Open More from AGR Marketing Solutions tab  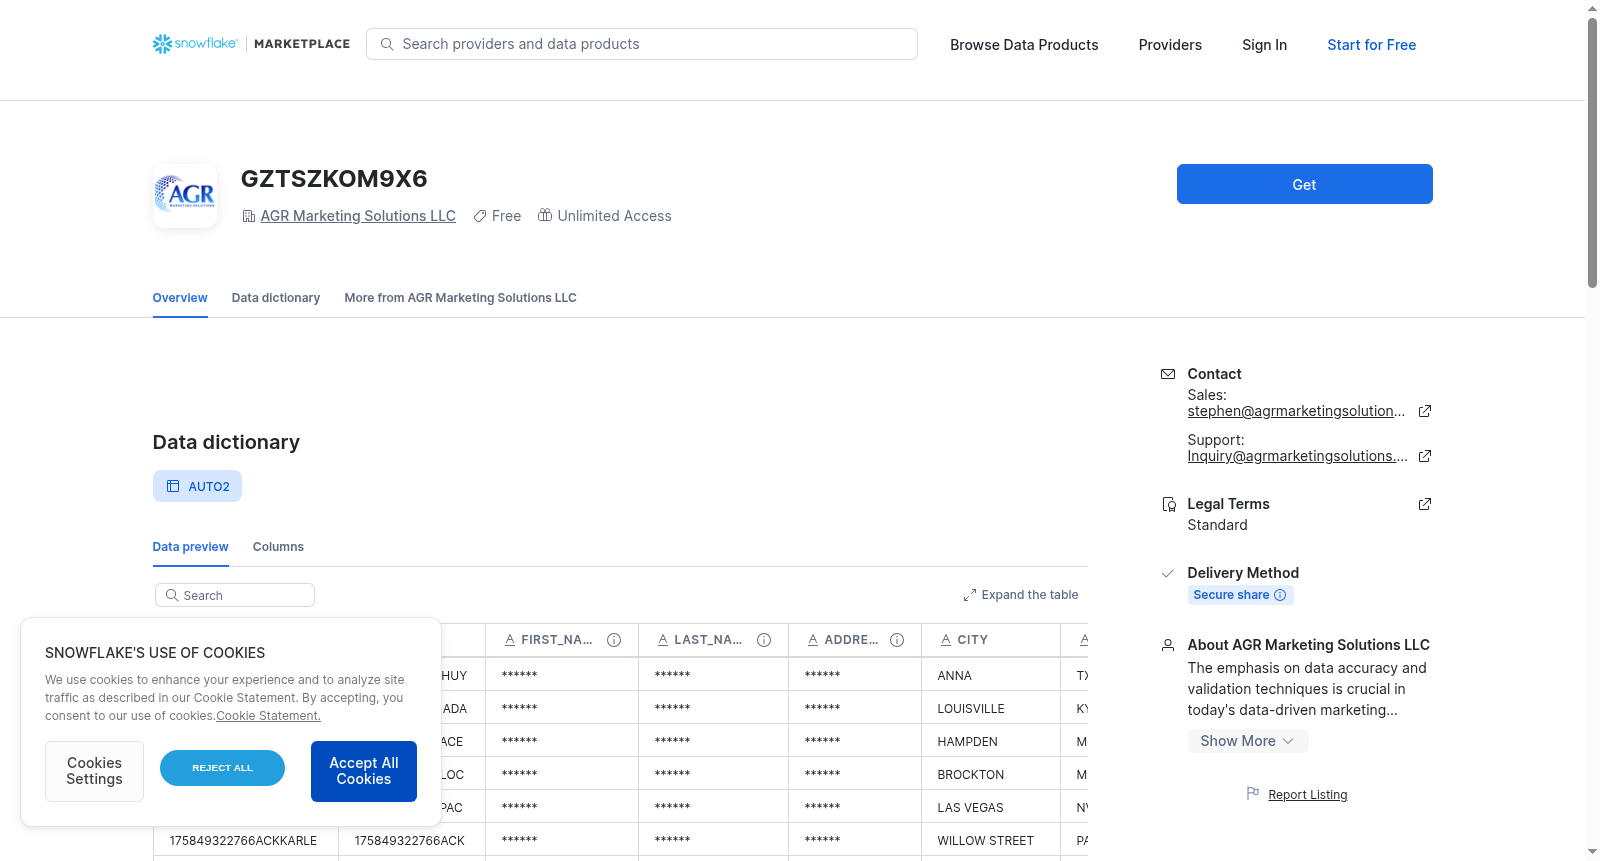[460, 298]
